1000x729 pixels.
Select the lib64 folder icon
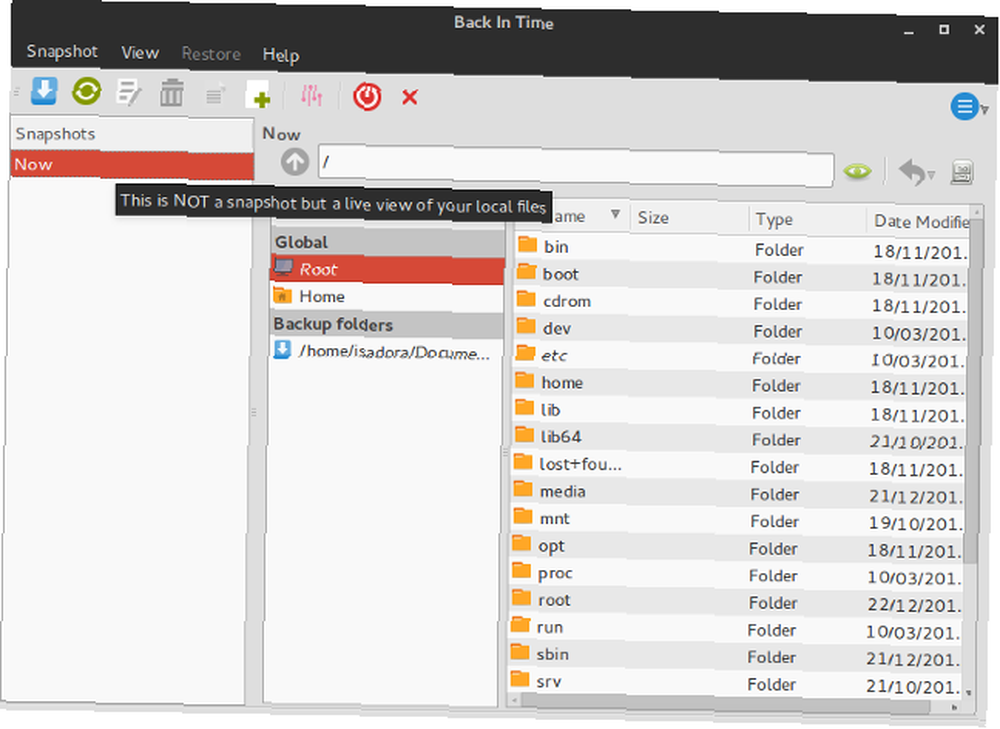[524, 434]
